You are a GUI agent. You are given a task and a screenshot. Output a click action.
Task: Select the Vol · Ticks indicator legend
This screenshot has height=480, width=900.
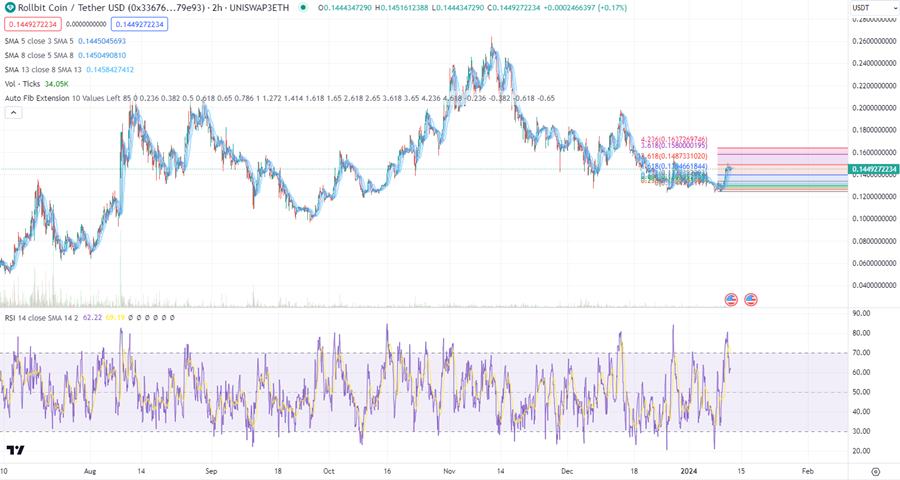tap(22, 84)
